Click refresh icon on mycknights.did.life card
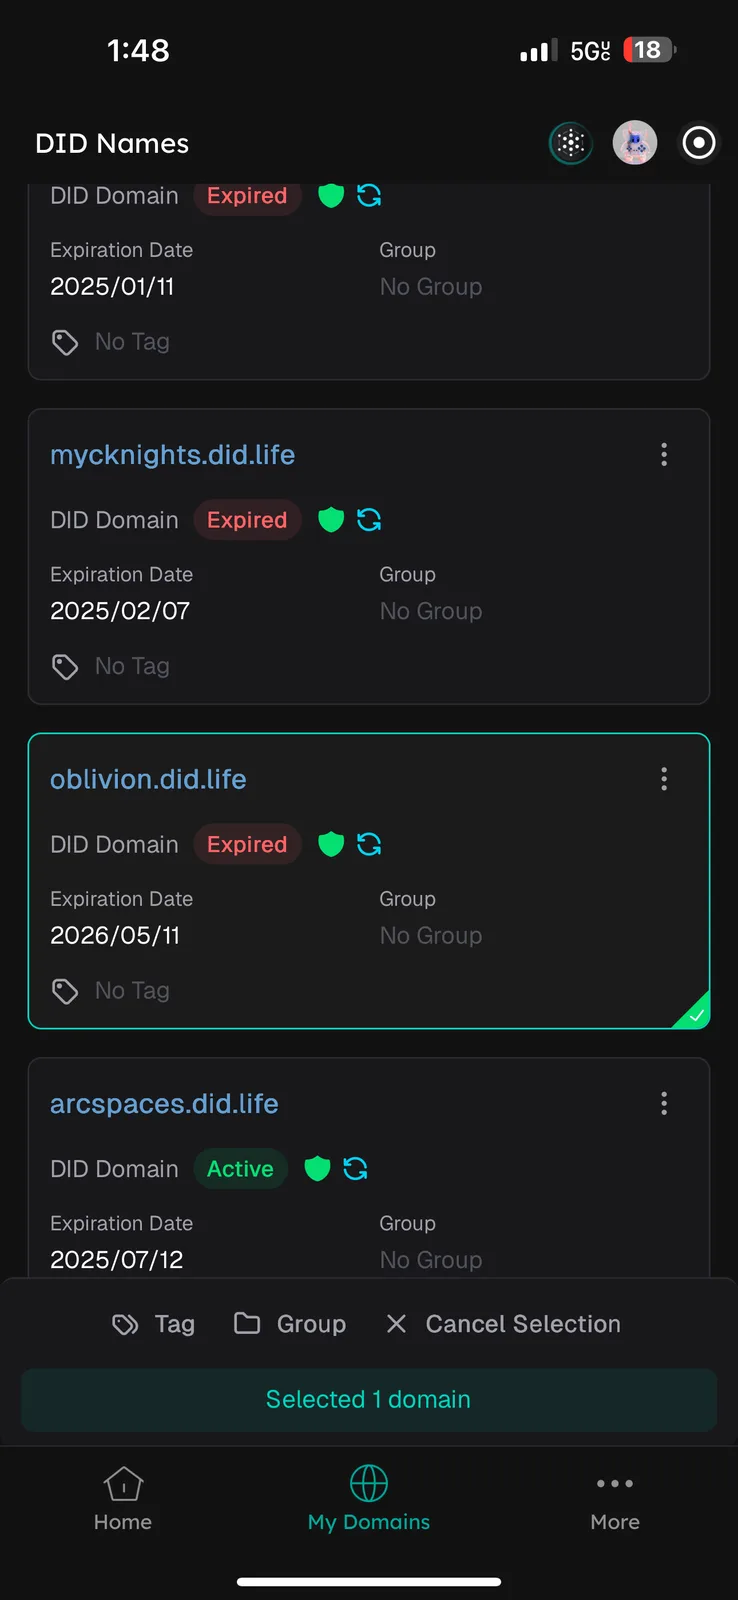This screenshot has width=738, height=1600. (x=369, y=520)
